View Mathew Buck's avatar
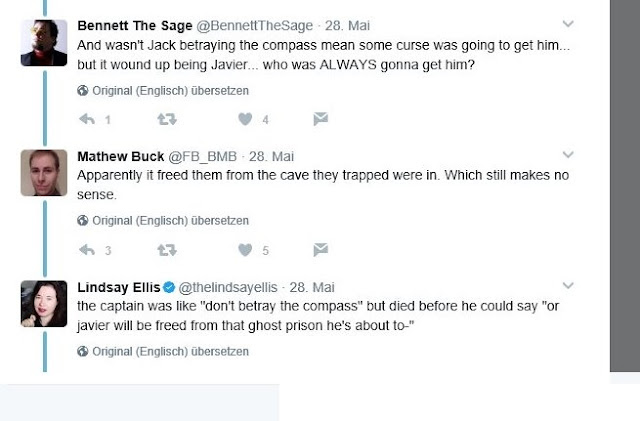640x421 pixels. [44, 172]
